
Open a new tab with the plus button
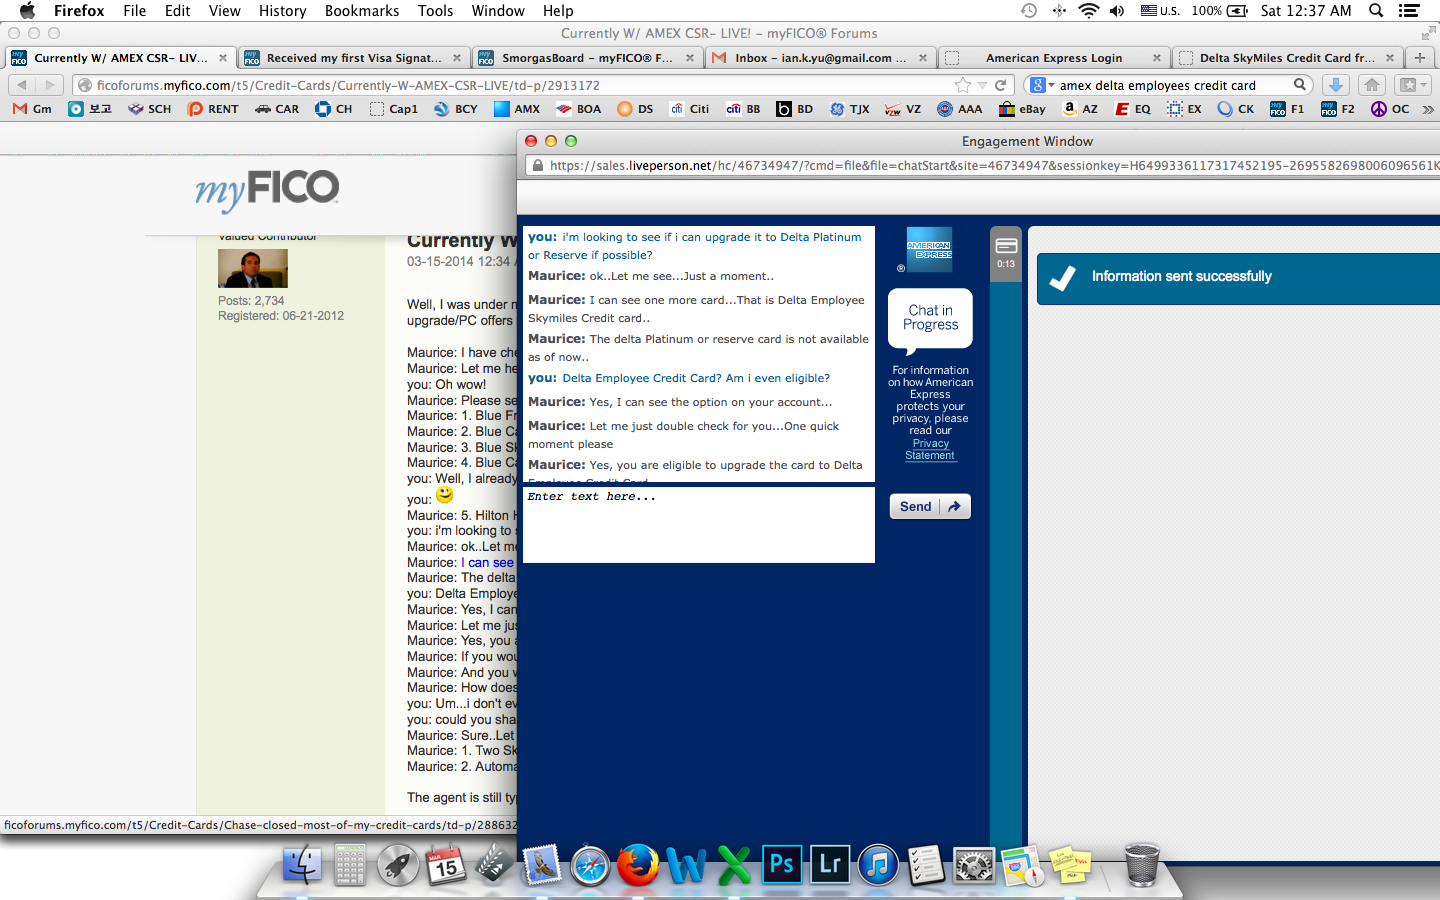1420,58
